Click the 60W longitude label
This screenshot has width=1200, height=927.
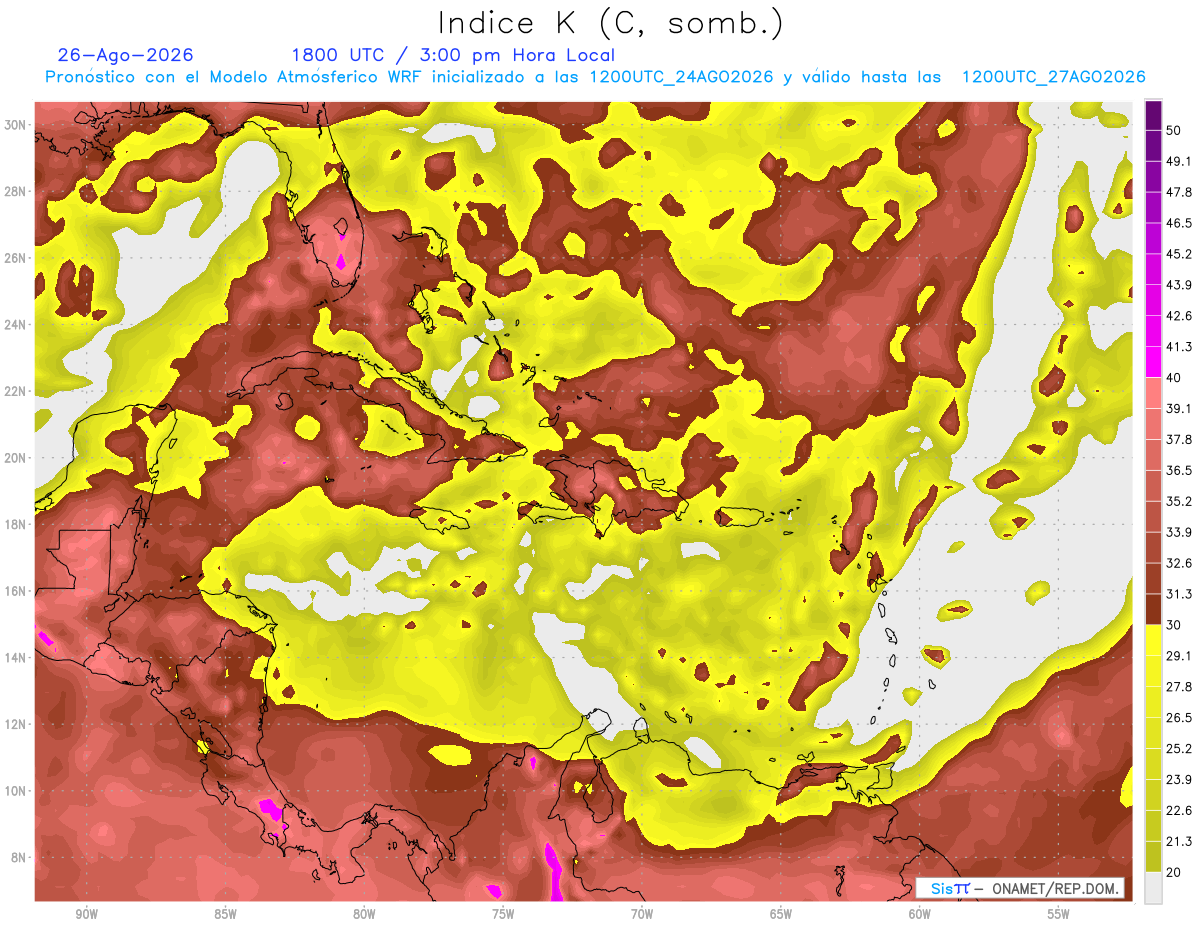(920, 915)
